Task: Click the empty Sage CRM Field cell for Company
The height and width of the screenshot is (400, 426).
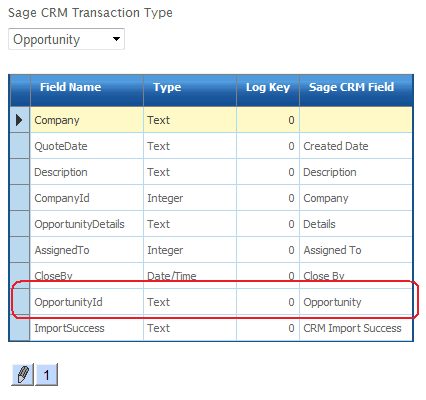Action: tap(356, 120)
